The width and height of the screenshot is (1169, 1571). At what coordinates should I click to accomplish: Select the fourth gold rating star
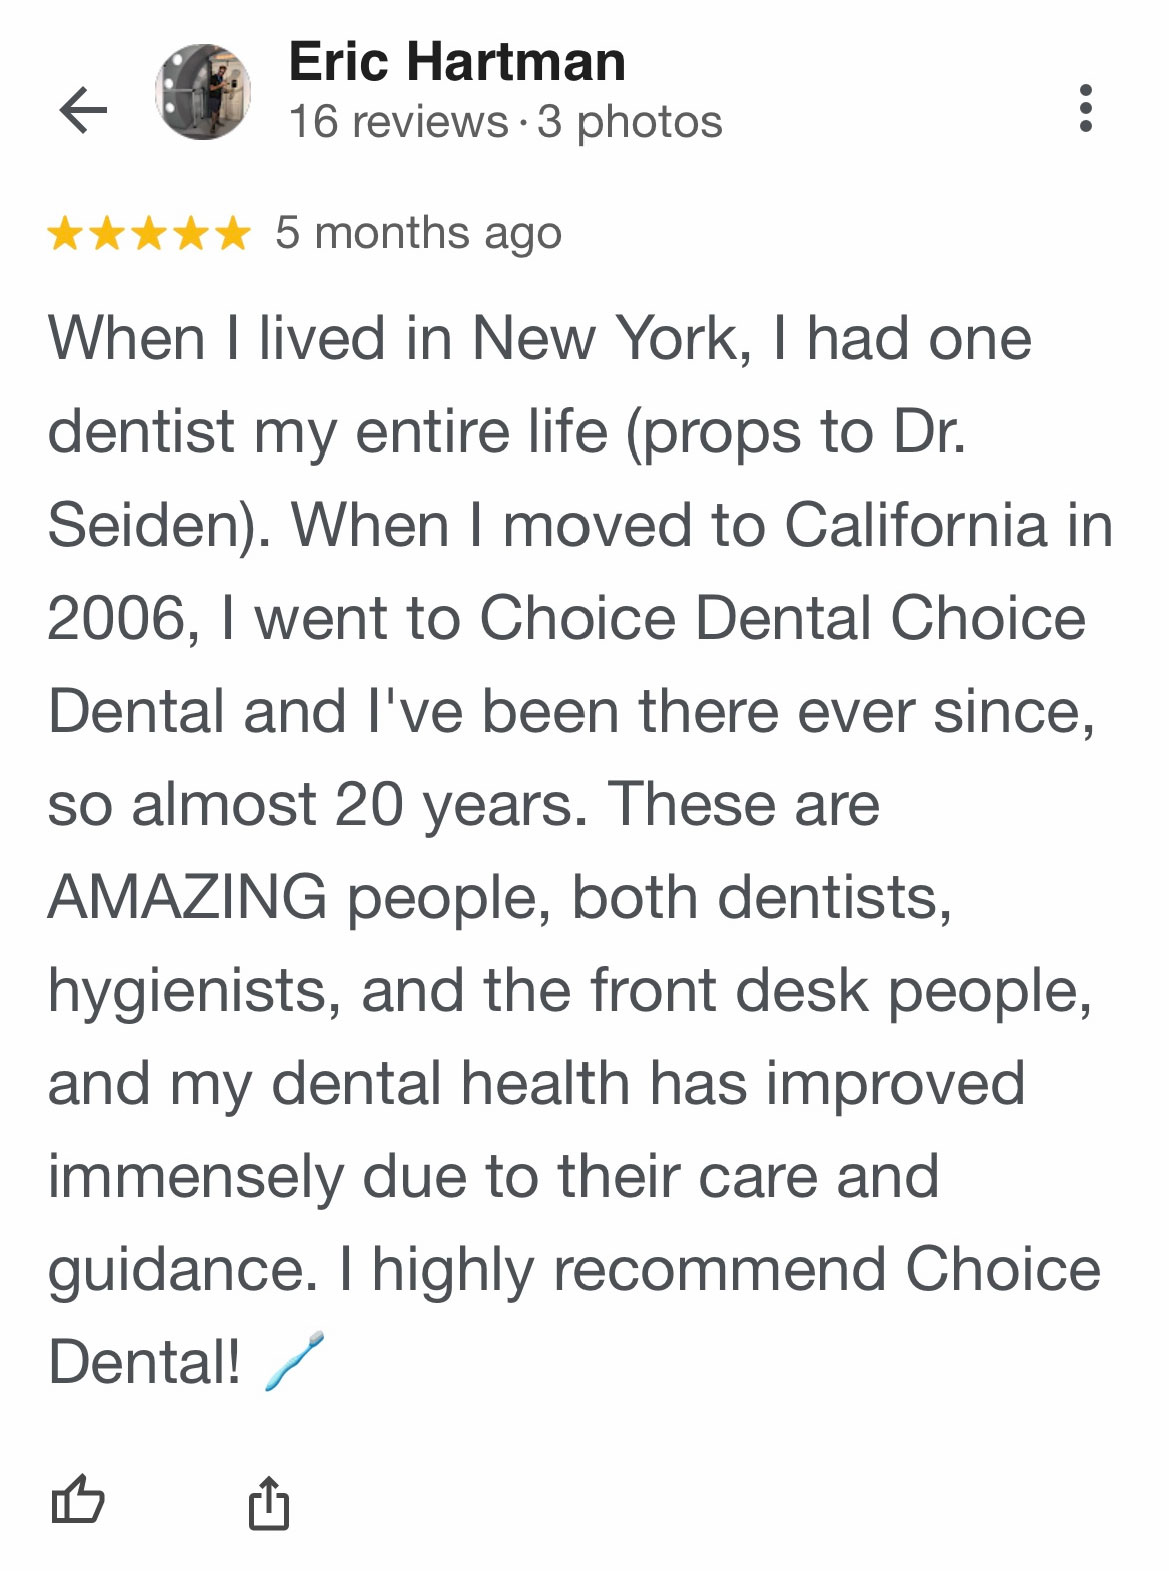tap(190, 234)
